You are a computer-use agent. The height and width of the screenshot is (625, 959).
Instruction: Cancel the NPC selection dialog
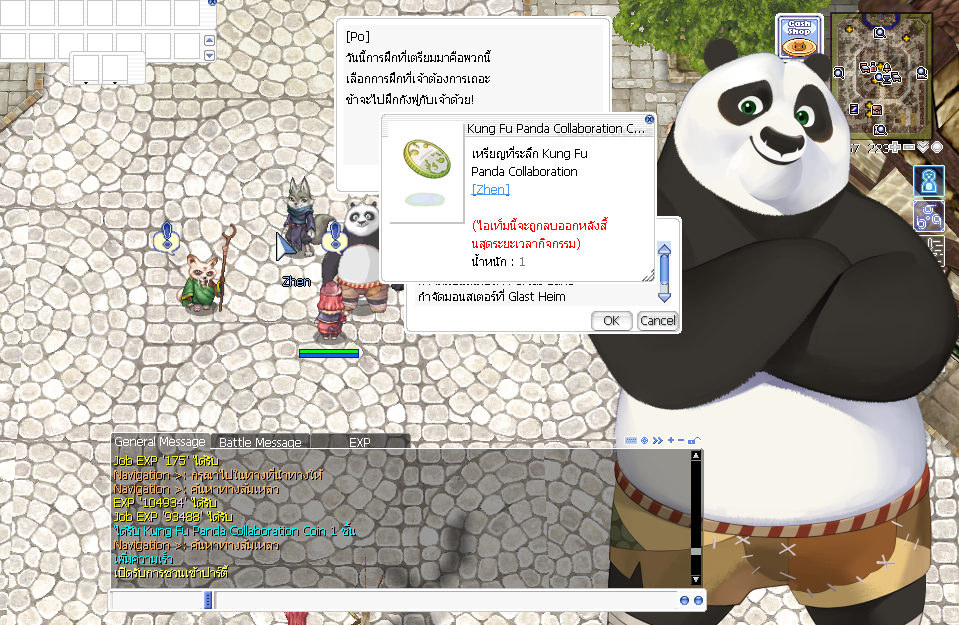tap(657, 320)
